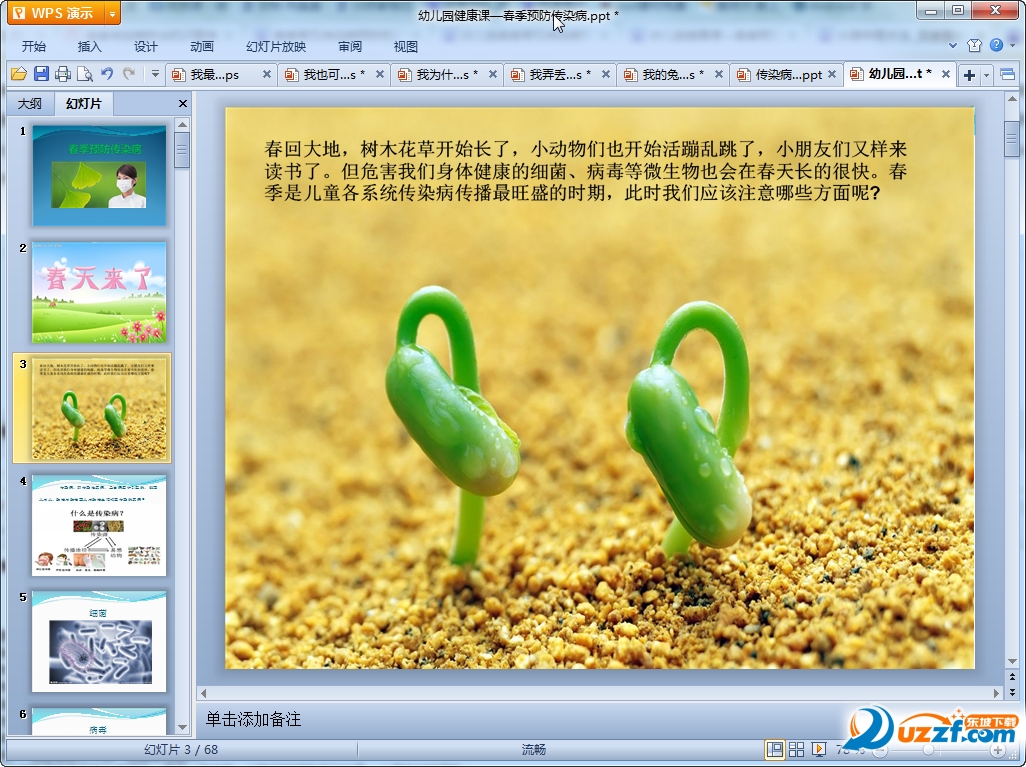The height and width of the screenshot is (767, 1026).
Task: Click the zoom in plus button
Action: [998, 751]
